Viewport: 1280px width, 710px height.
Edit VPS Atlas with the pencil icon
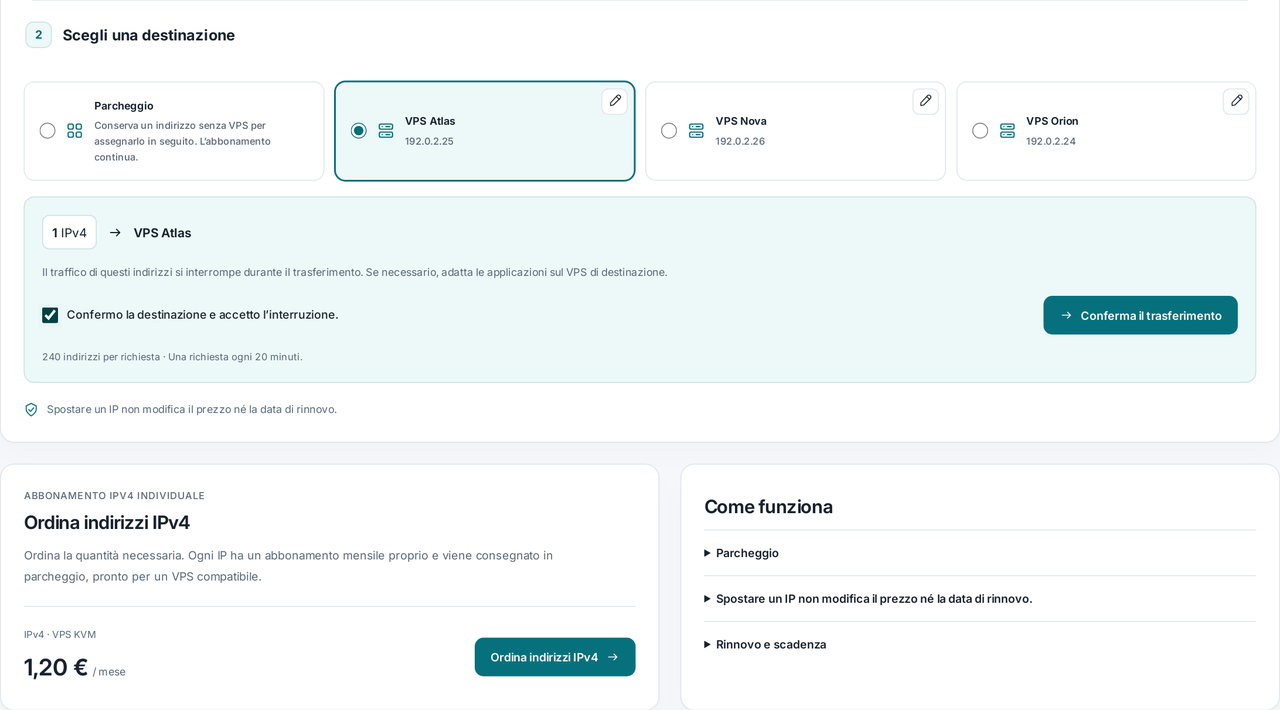(615, 101)
